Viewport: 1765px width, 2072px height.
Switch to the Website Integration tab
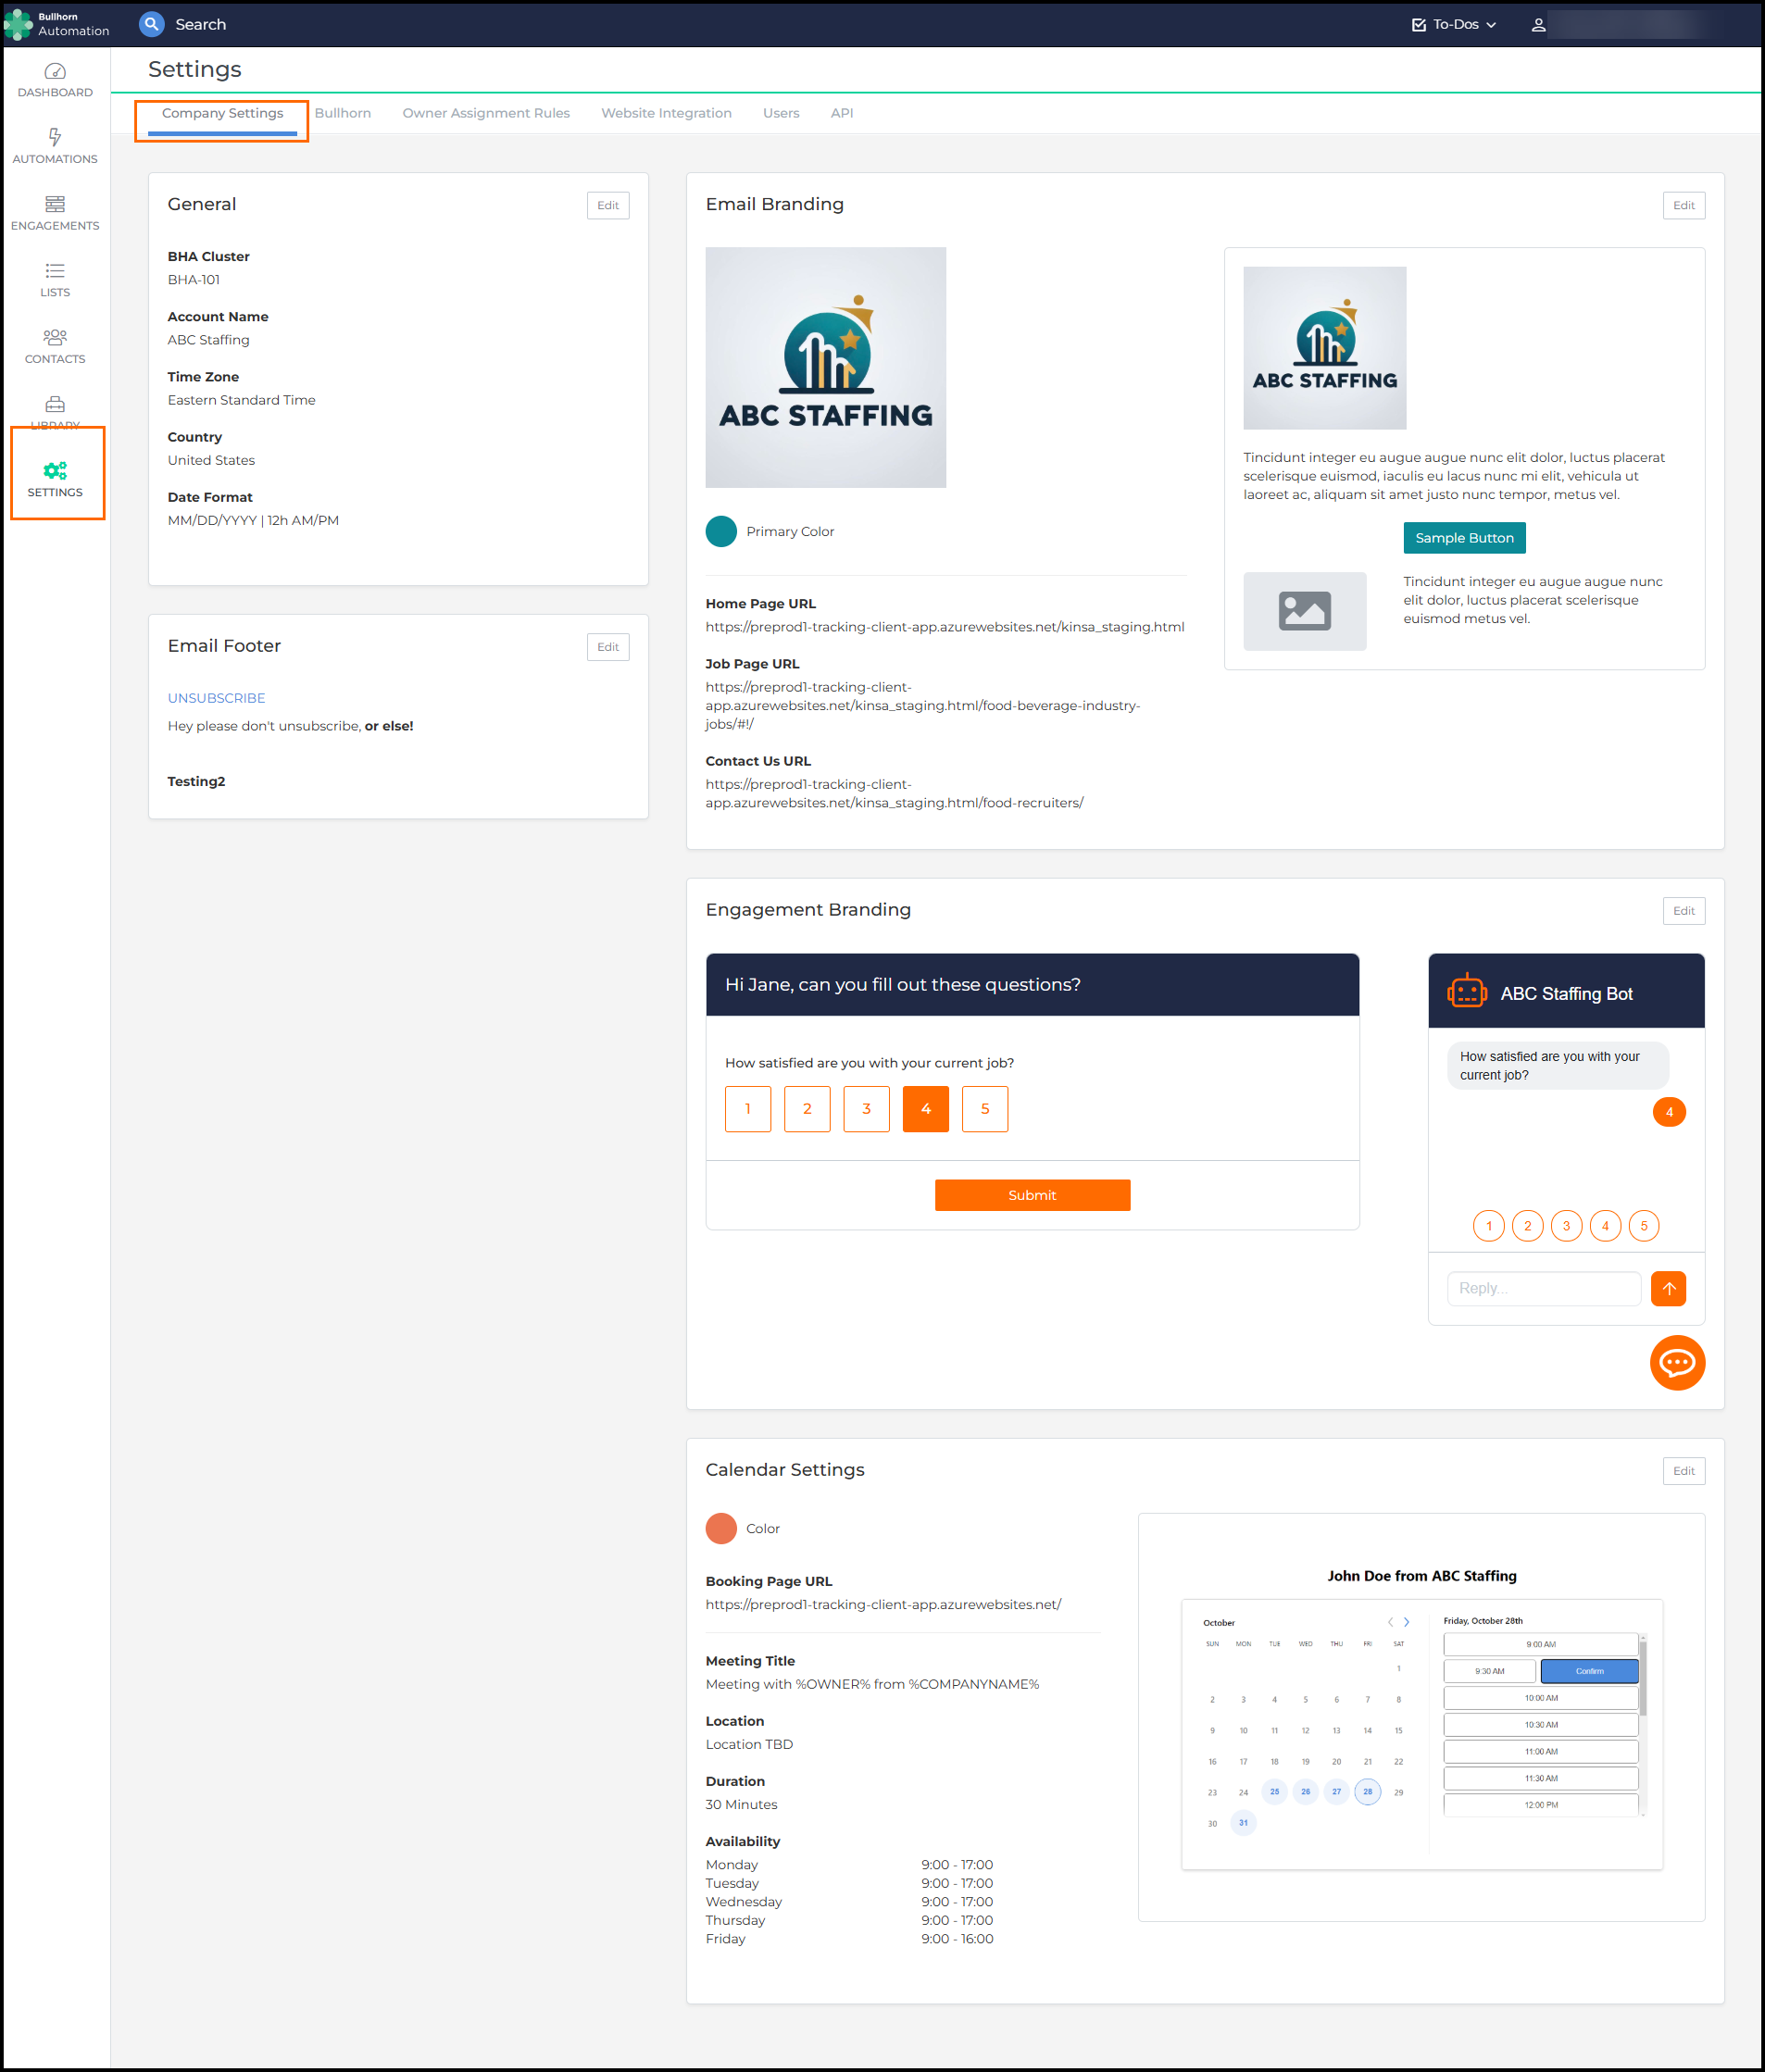pos(666,113)
